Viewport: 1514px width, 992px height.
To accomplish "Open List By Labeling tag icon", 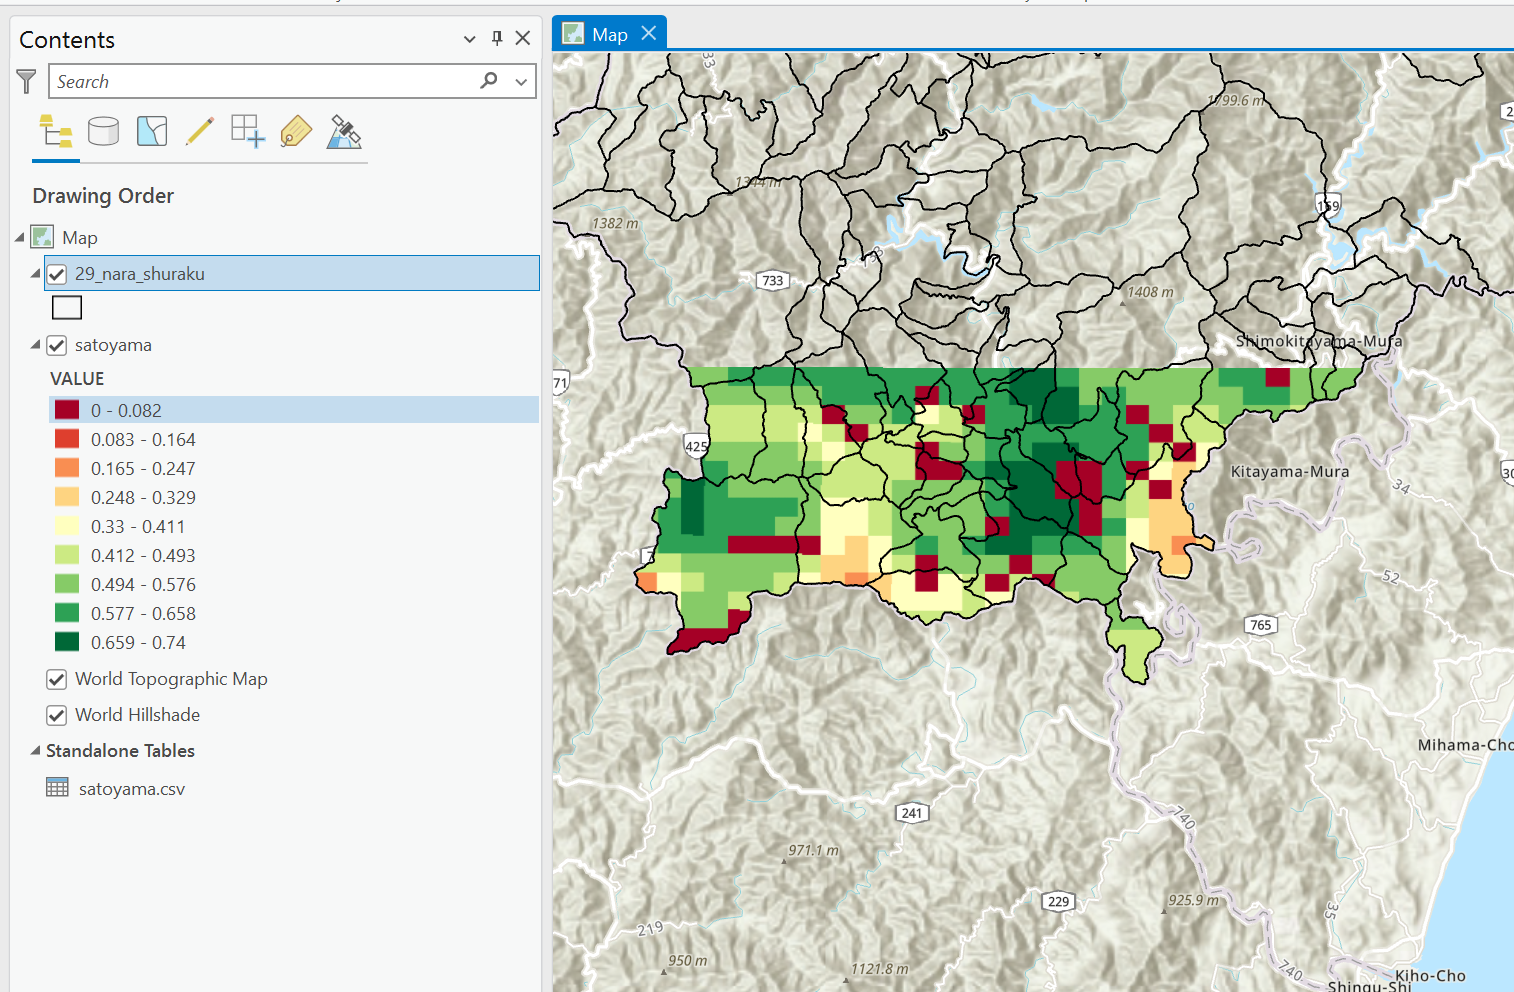I will pos(296,131).
